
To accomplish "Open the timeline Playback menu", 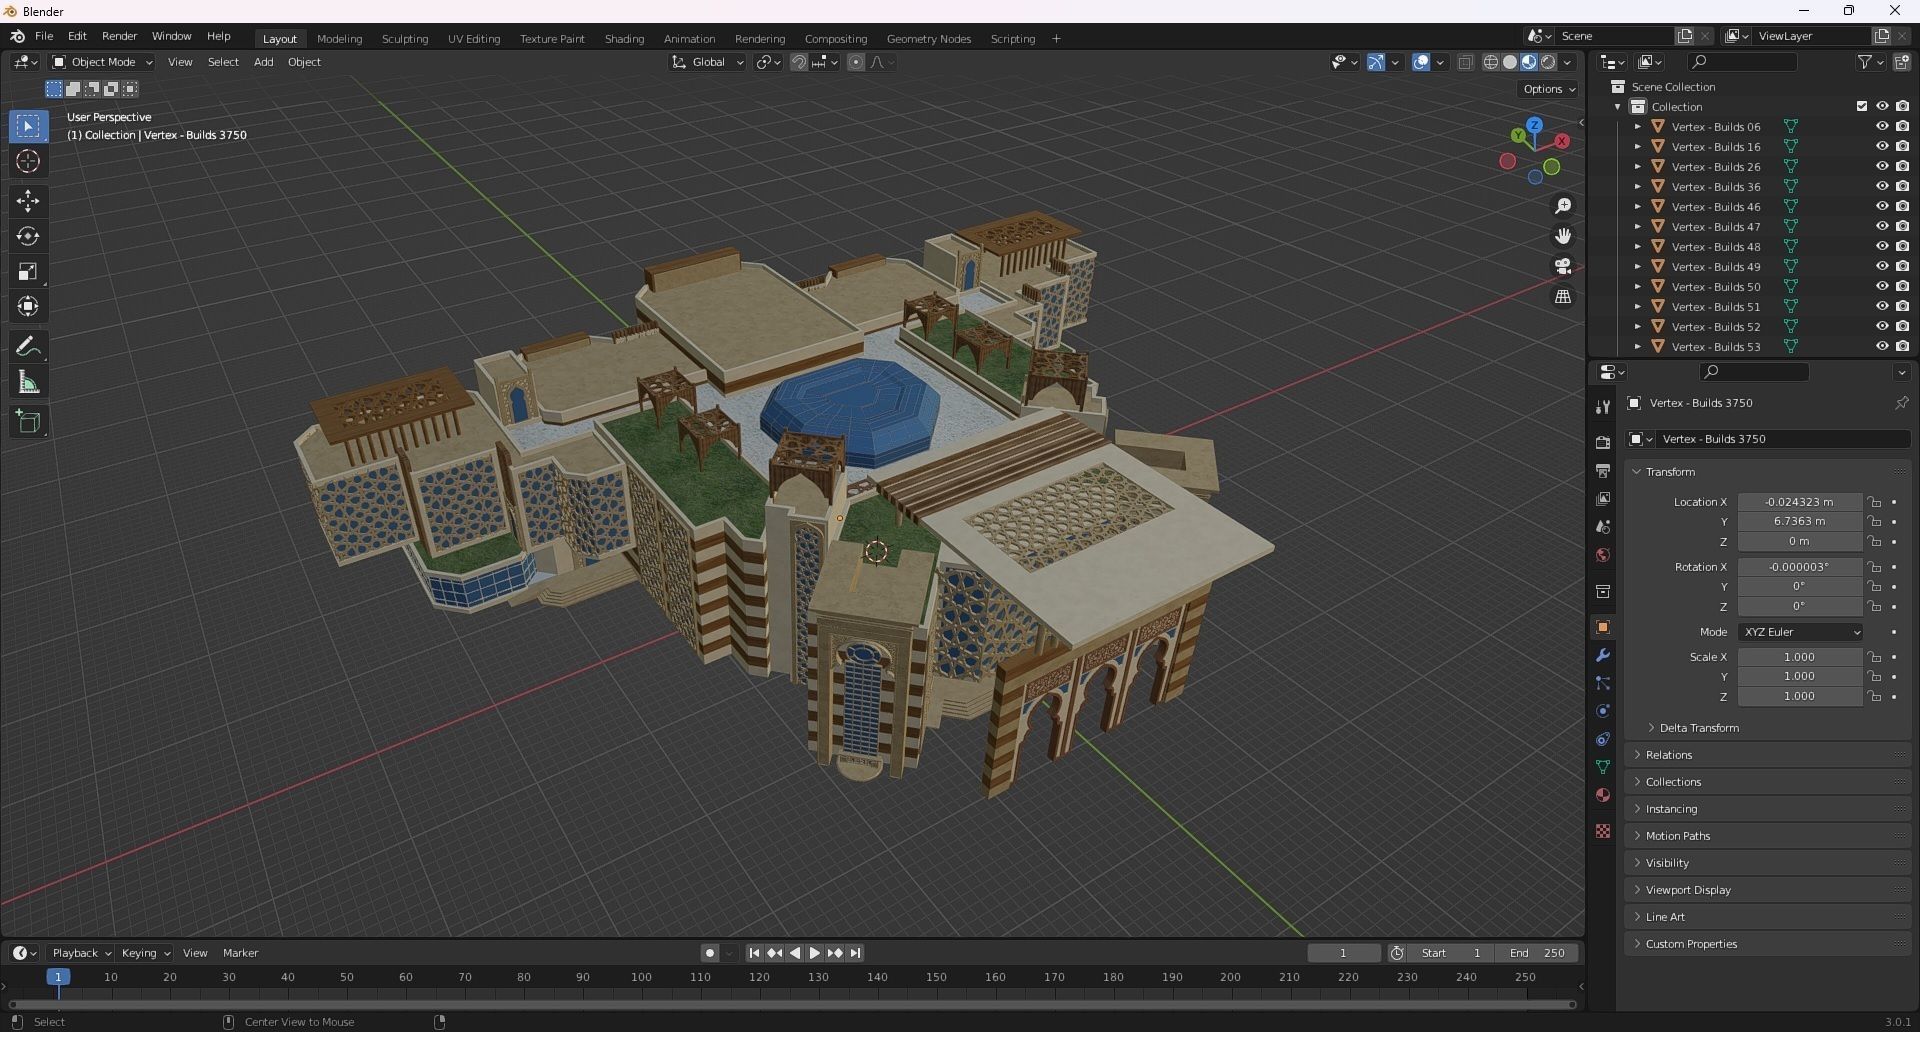I will tap(81, 953).
